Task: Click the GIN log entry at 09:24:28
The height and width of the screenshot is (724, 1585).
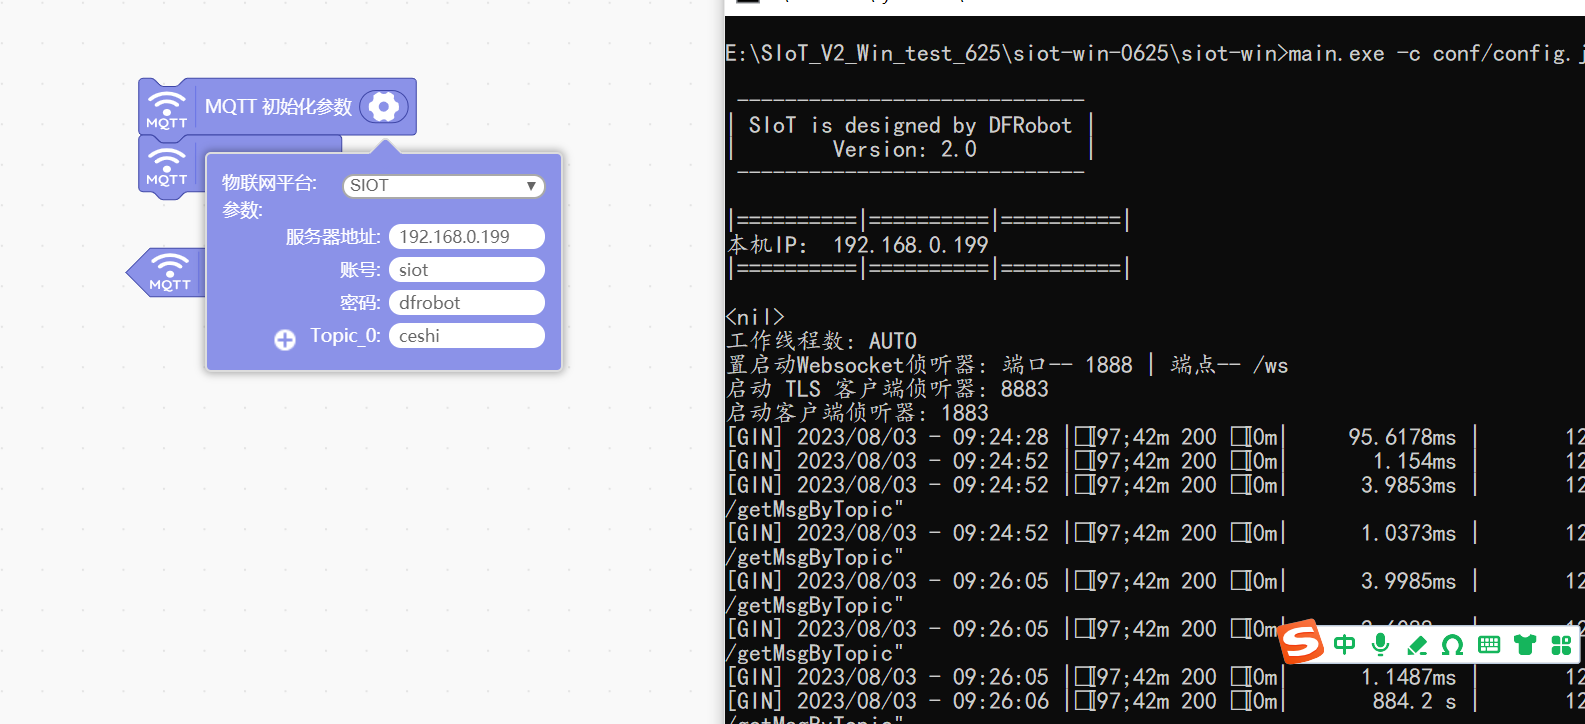Action: pyautogui.click(x=1155, y=437)
